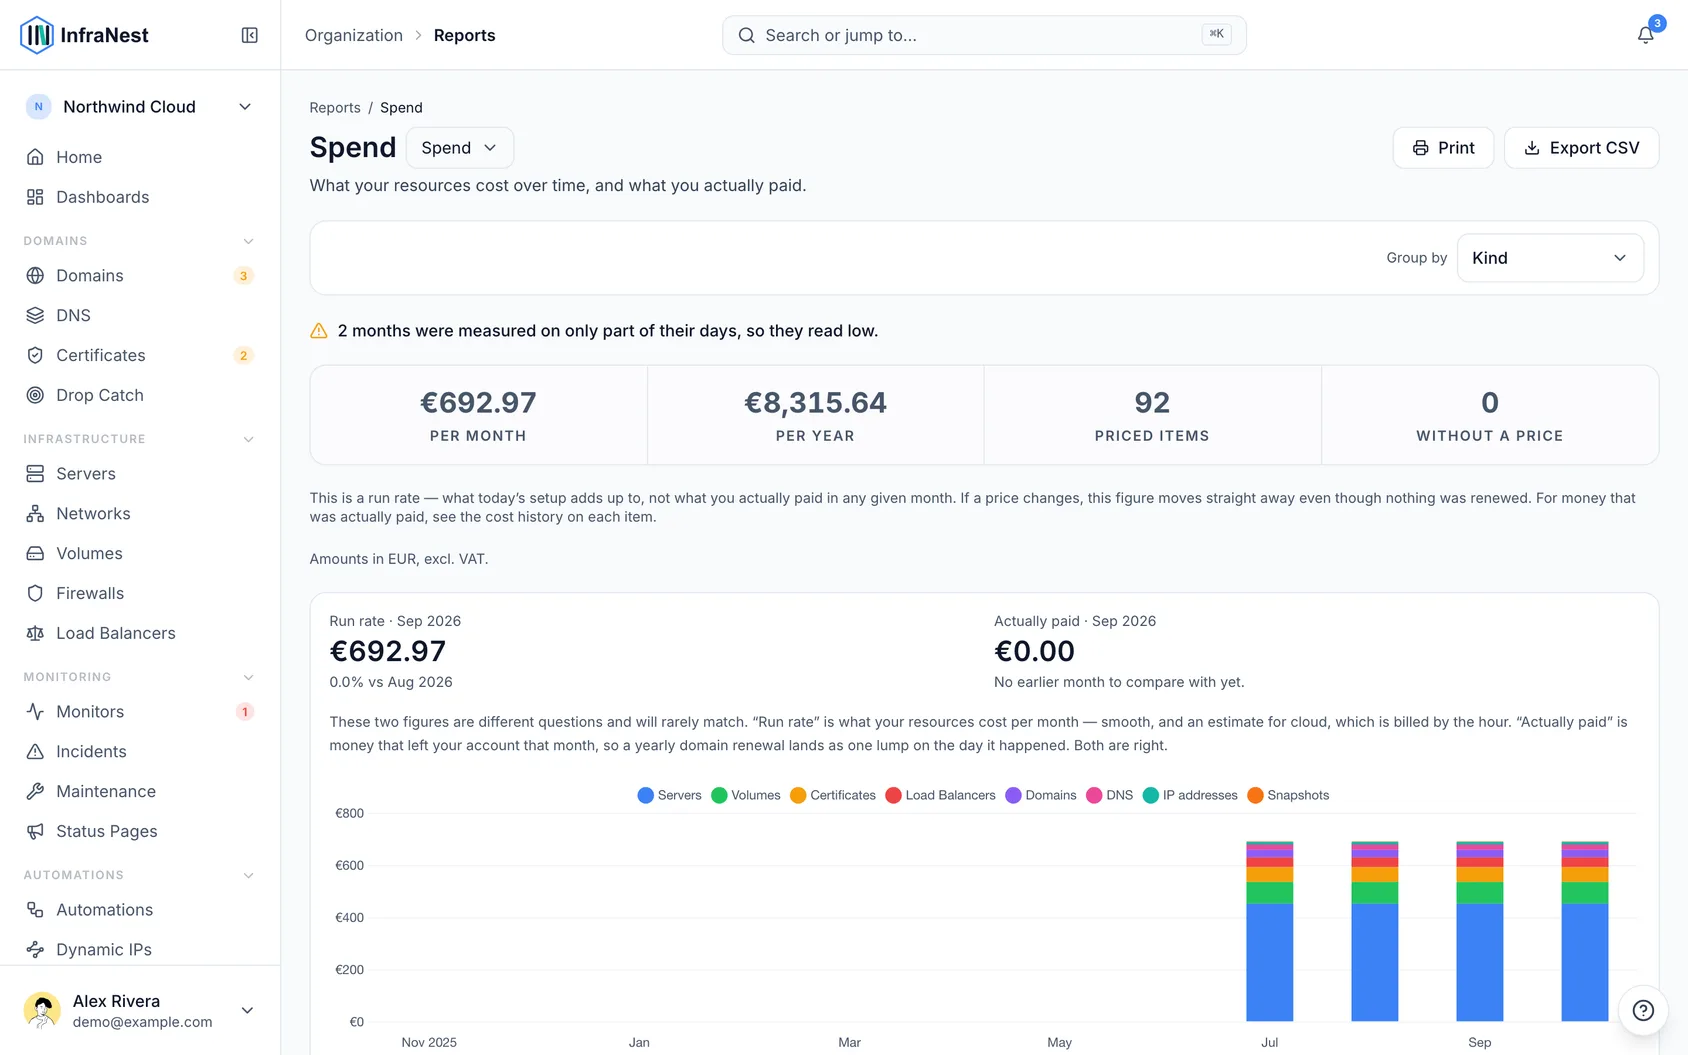Collapse the Automations sidebar section
The width and height of the screenshot is (1688, 1055).
[249, 875]
